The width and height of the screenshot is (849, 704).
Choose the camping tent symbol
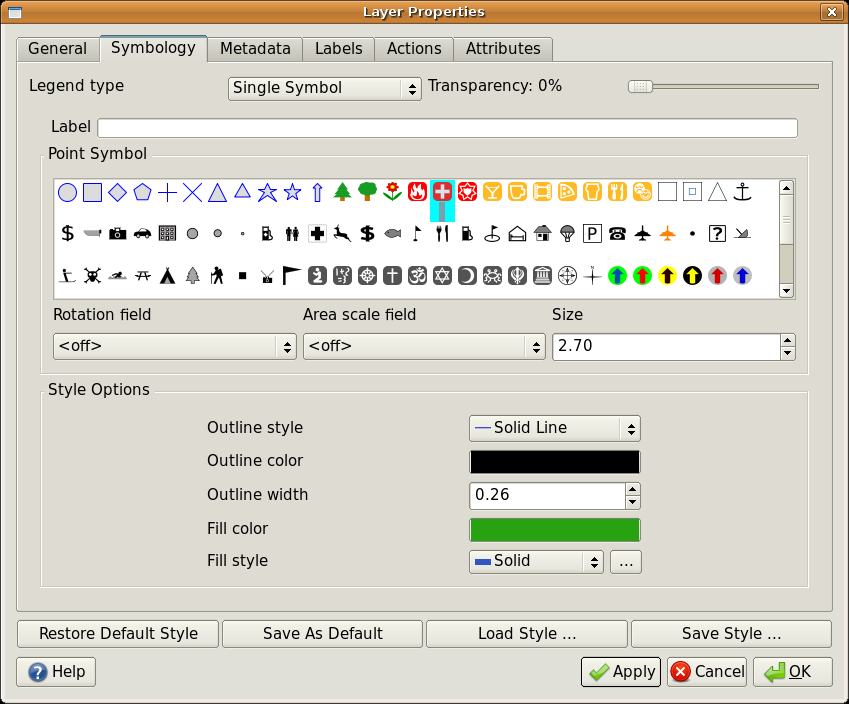[x=167, y=274]
